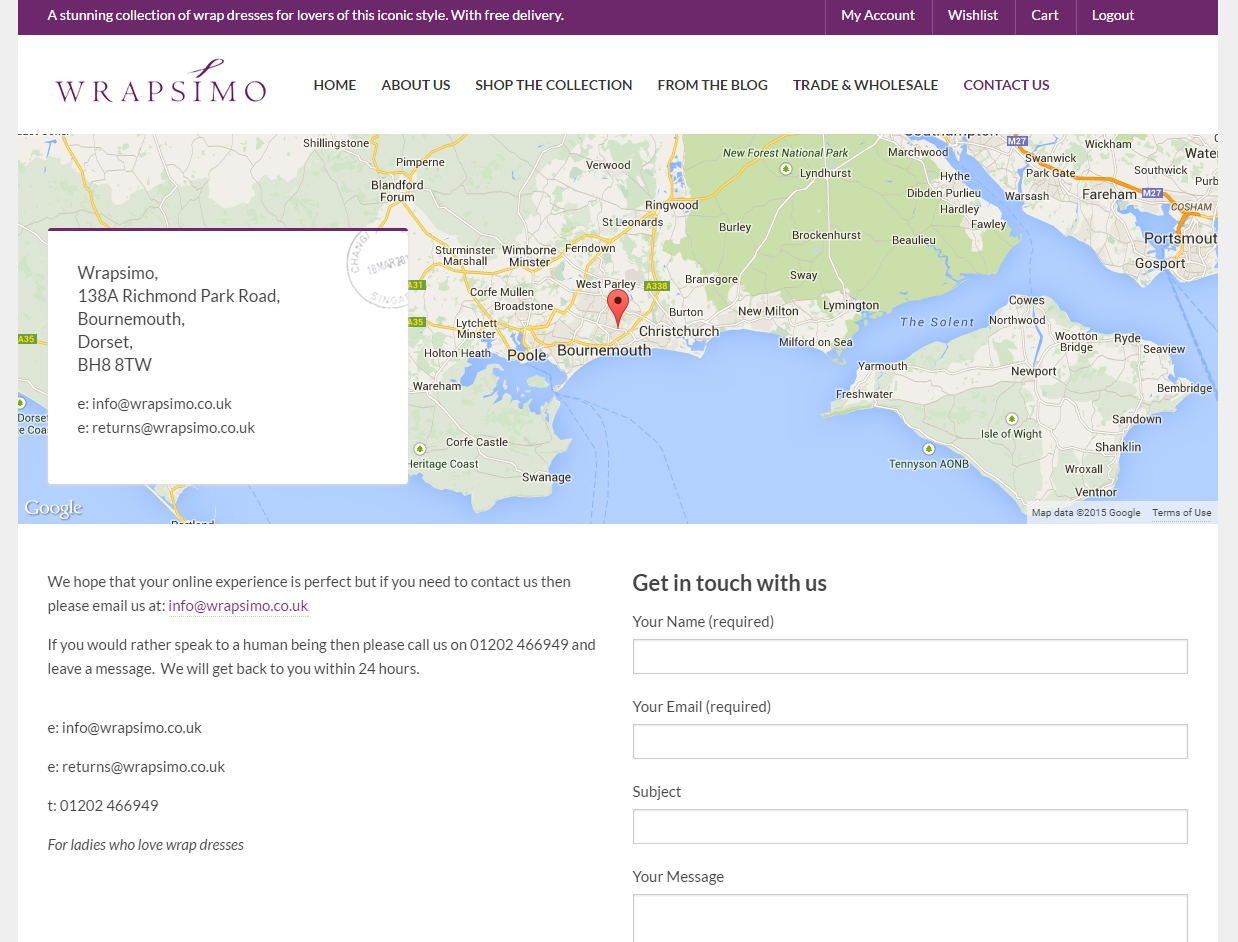Select Shop The Collection menu

tap(553, 85)
